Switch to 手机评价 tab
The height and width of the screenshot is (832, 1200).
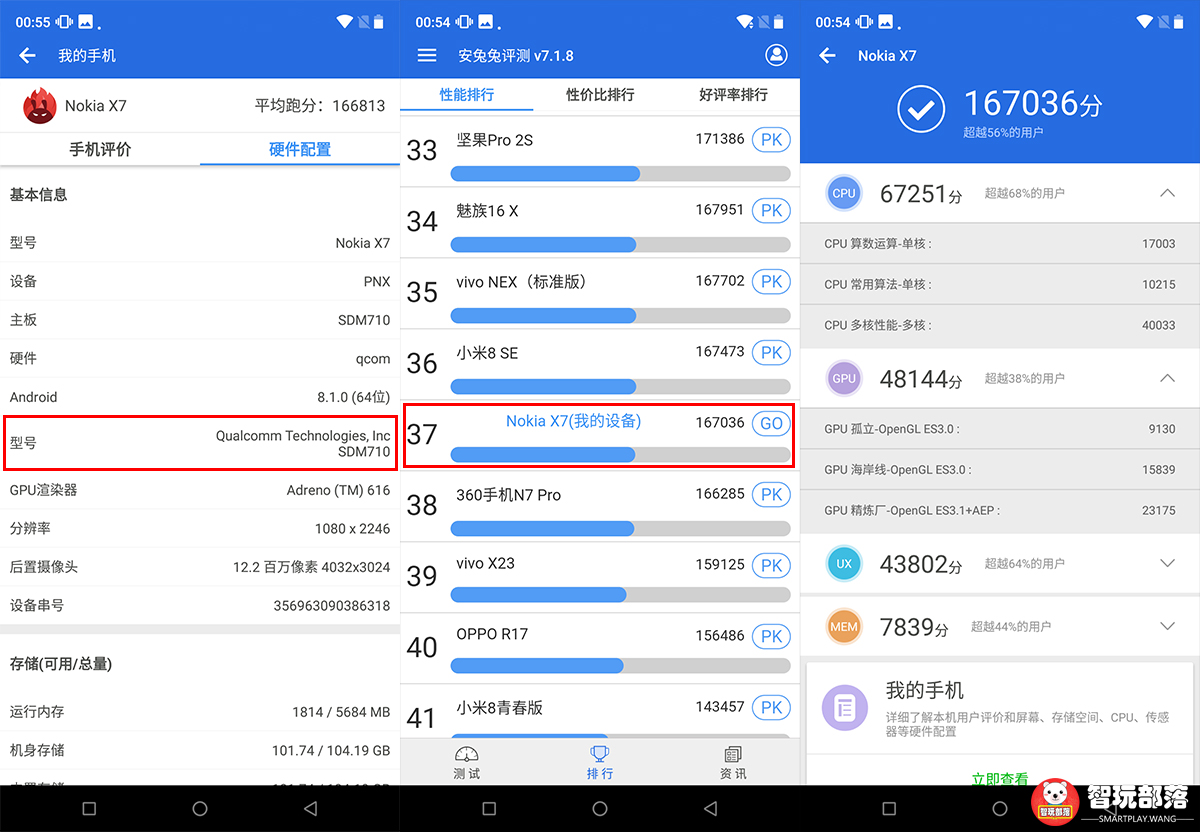tap(100, 149)
